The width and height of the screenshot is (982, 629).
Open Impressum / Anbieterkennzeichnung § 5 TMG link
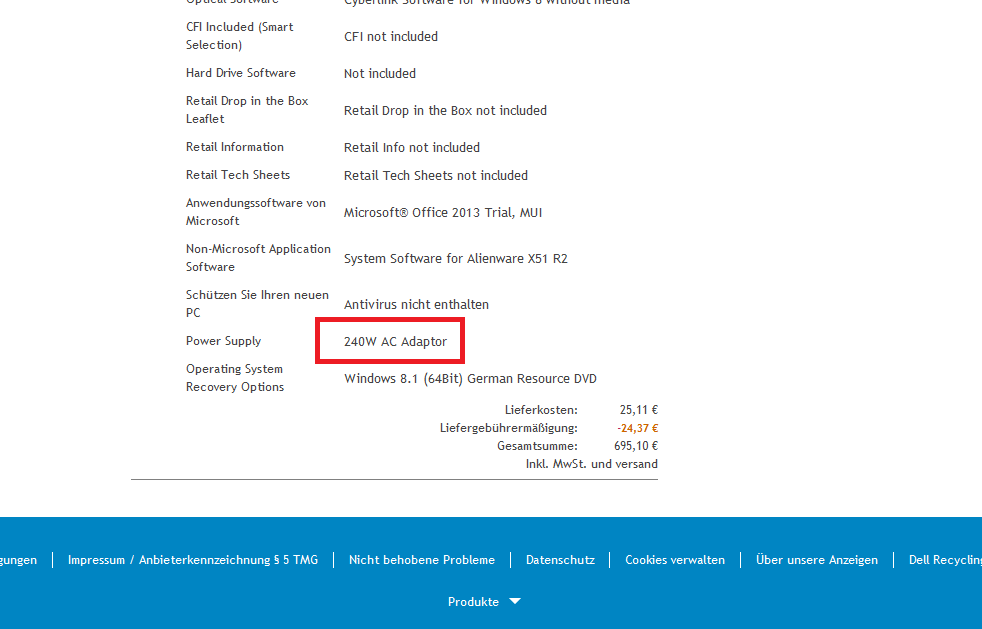[193, 560]
